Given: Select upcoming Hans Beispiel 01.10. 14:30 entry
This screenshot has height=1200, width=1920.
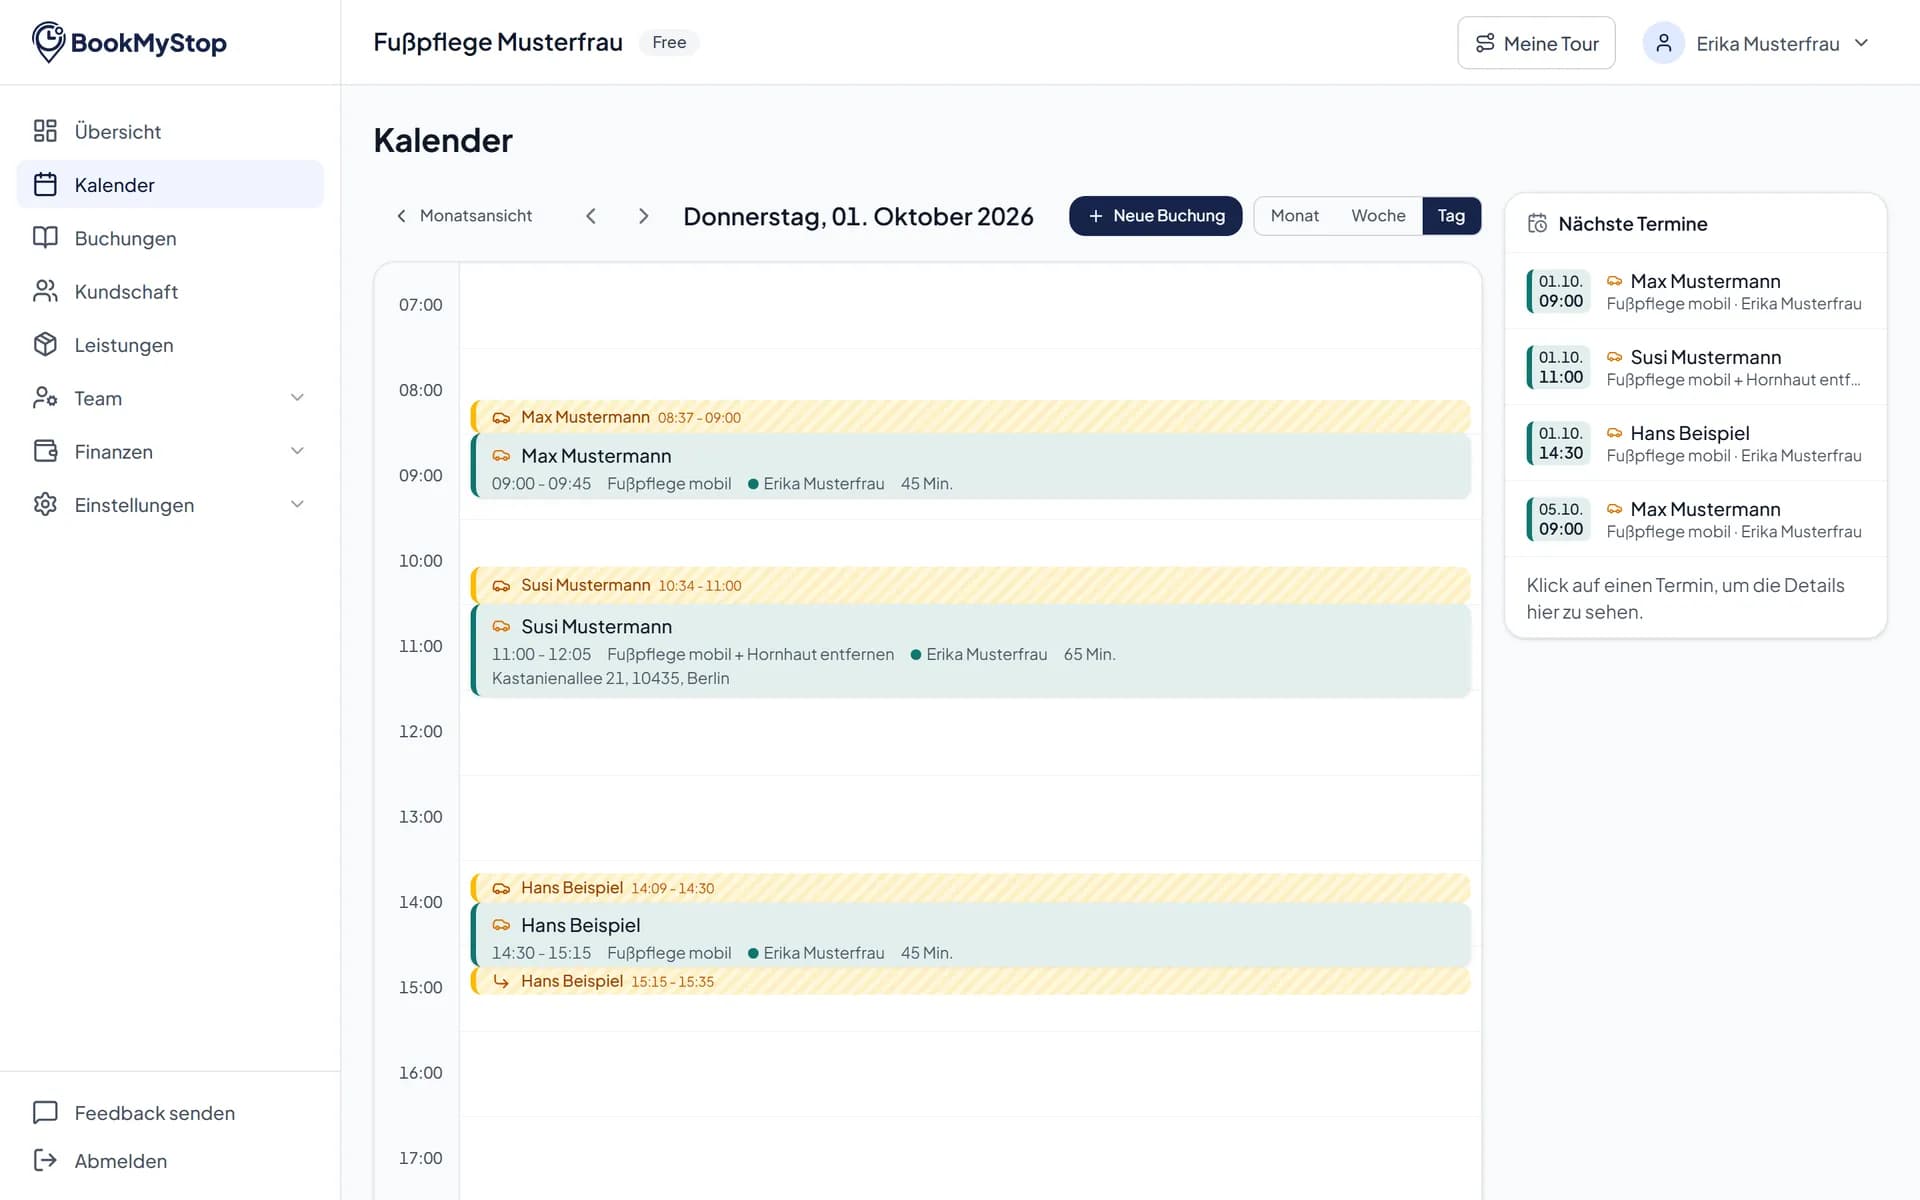Looking at the screenshot, I should click(1695, 443).
